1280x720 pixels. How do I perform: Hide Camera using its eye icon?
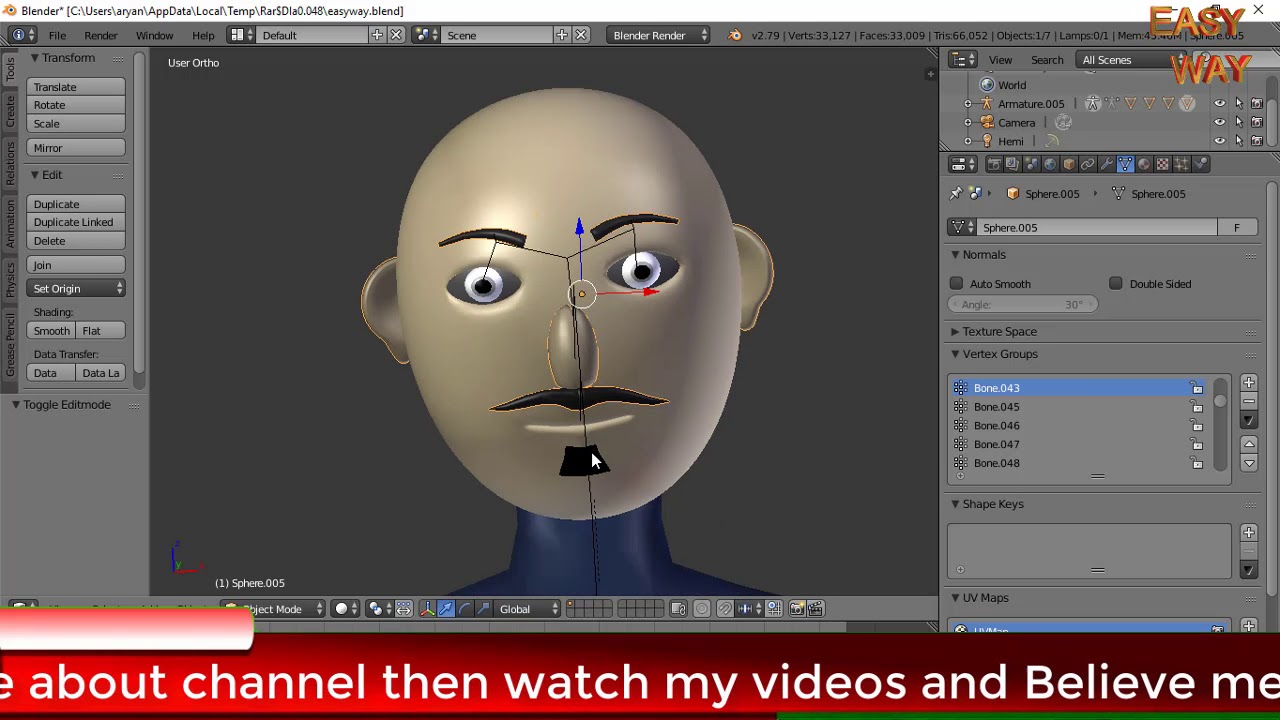pos(1219,122)
